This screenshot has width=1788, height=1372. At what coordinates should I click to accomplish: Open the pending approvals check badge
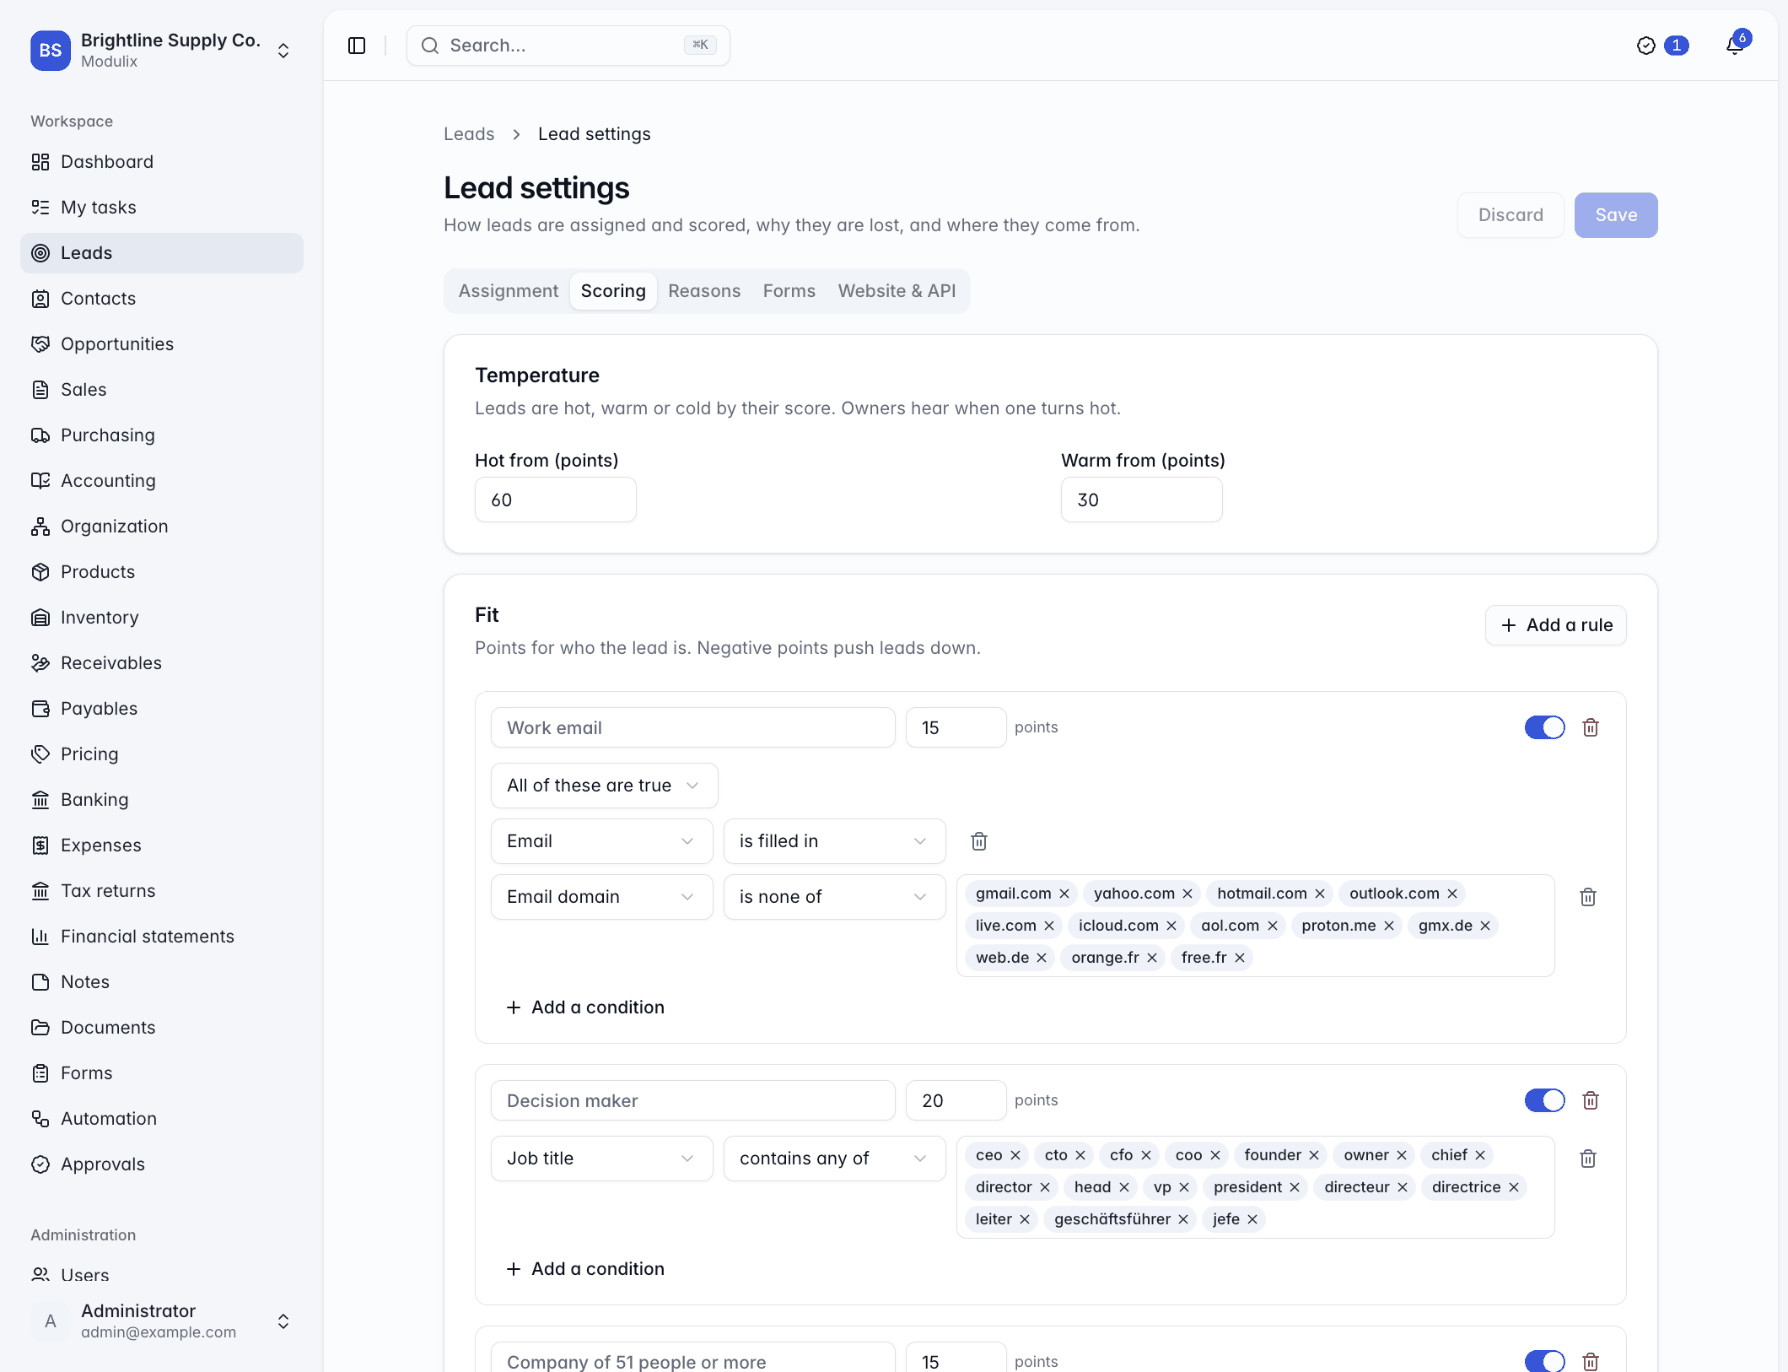[1662, 45]
